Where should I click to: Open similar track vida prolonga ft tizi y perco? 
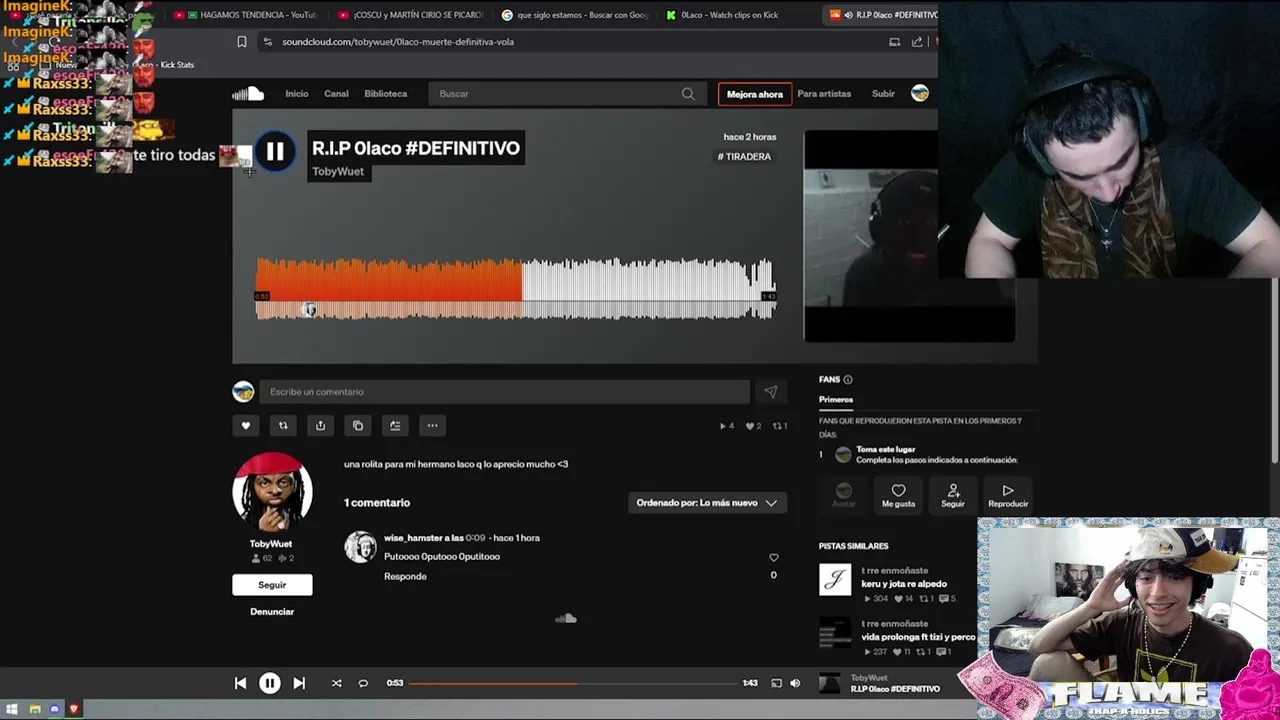click(x=918, y=637)
